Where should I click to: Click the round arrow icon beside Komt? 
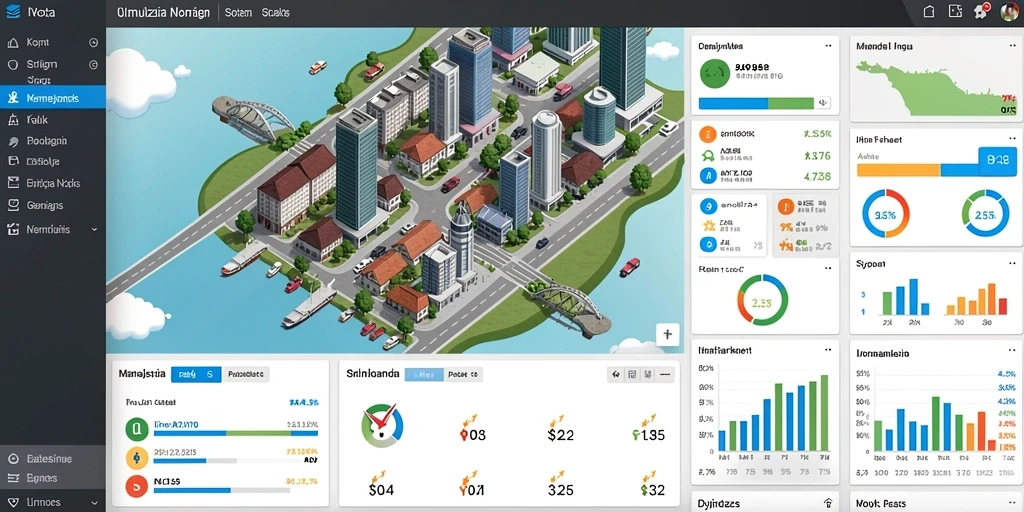pos(93,42)
